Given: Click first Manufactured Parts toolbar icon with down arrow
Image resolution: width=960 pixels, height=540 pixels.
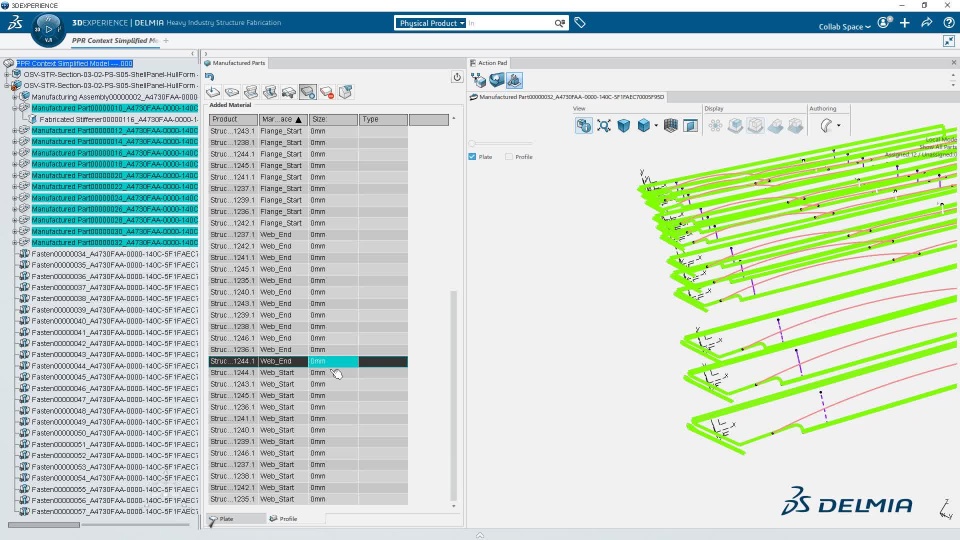Looking at the screenshot, I should tap(213, 92).
